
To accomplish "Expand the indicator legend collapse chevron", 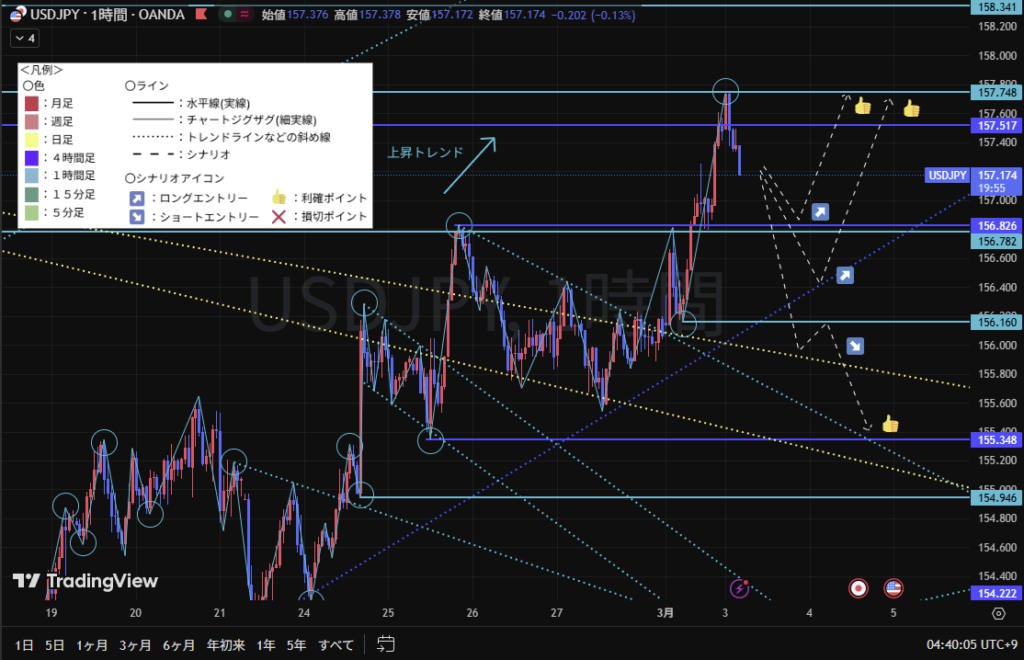I will [25, 39].
